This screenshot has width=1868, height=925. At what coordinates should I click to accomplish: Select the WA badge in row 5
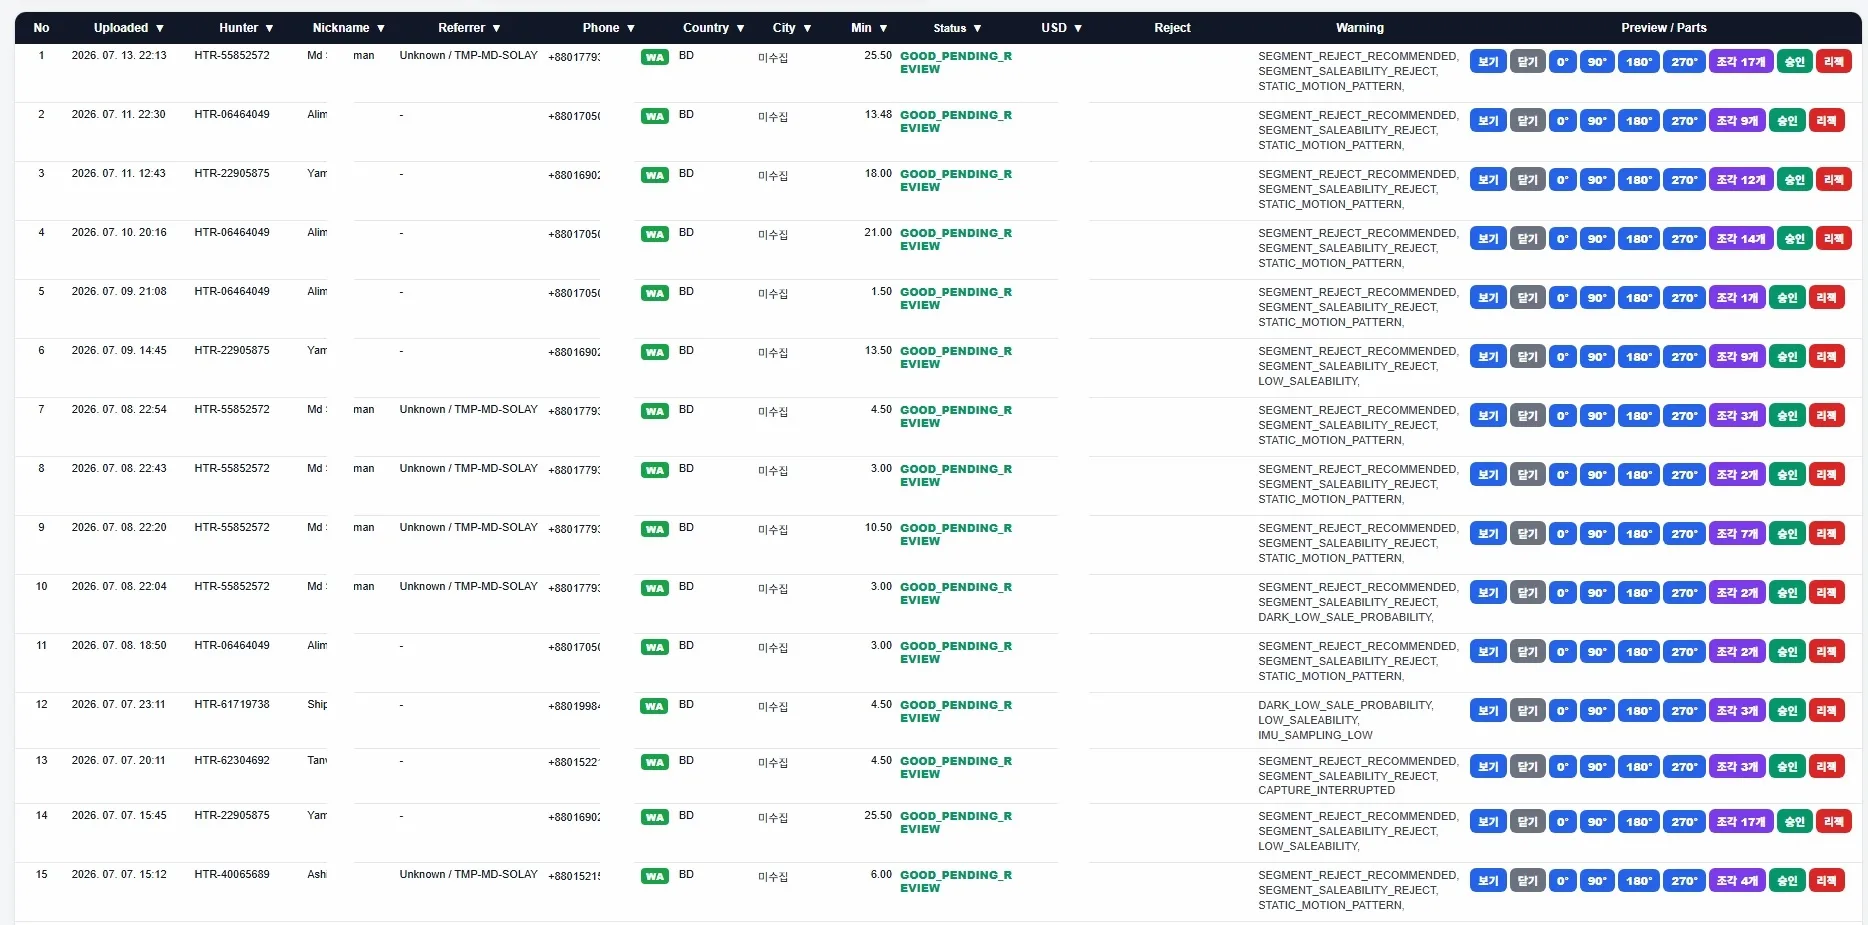(x=655, y=293)
